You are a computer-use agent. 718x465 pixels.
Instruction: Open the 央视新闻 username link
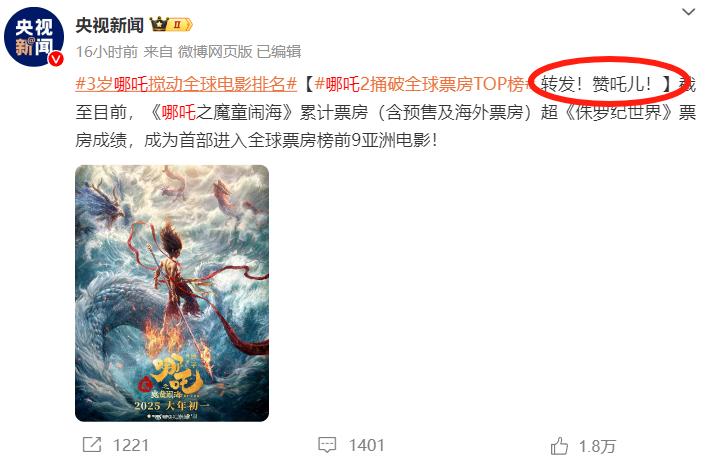(109, 25)
